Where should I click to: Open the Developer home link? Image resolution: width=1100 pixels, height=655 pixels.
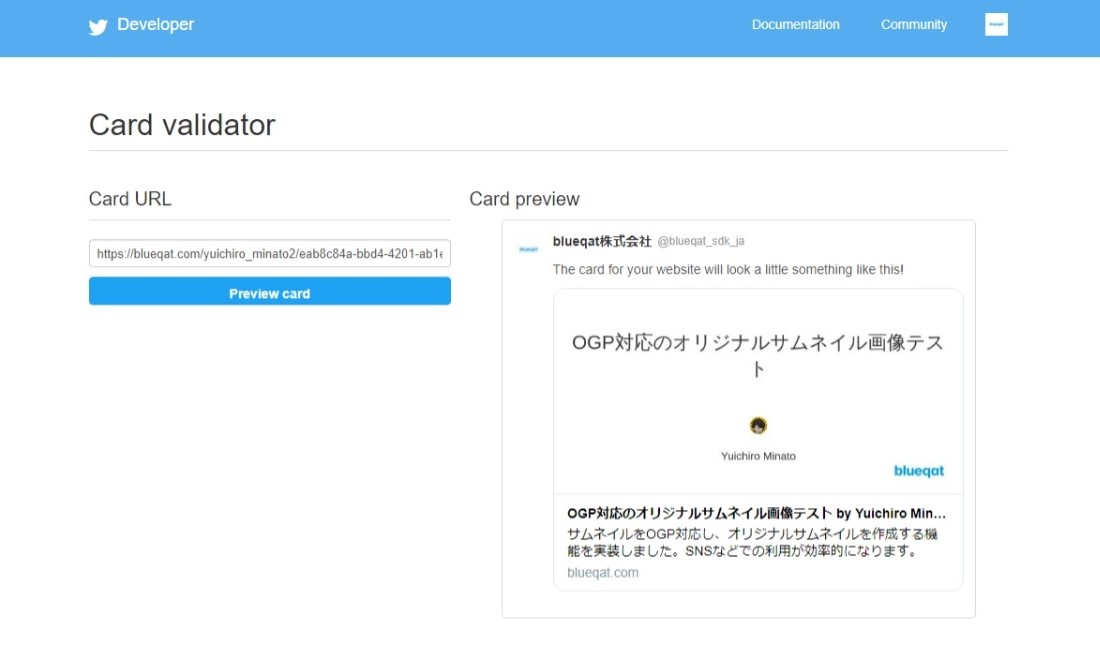coord(155,25)
